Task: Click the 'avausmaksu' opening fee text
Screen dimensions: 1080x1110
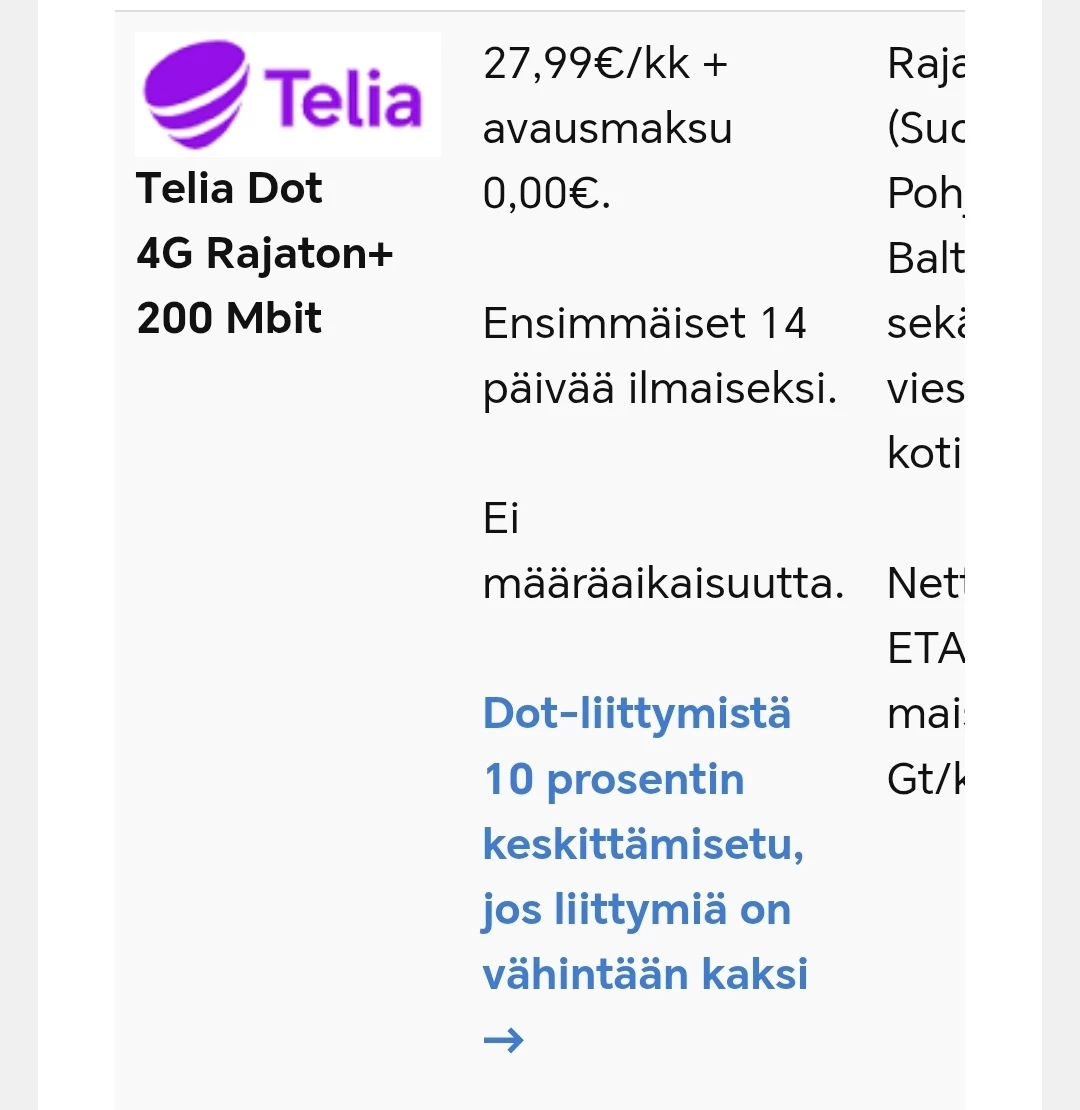Action: coord(607,129)
